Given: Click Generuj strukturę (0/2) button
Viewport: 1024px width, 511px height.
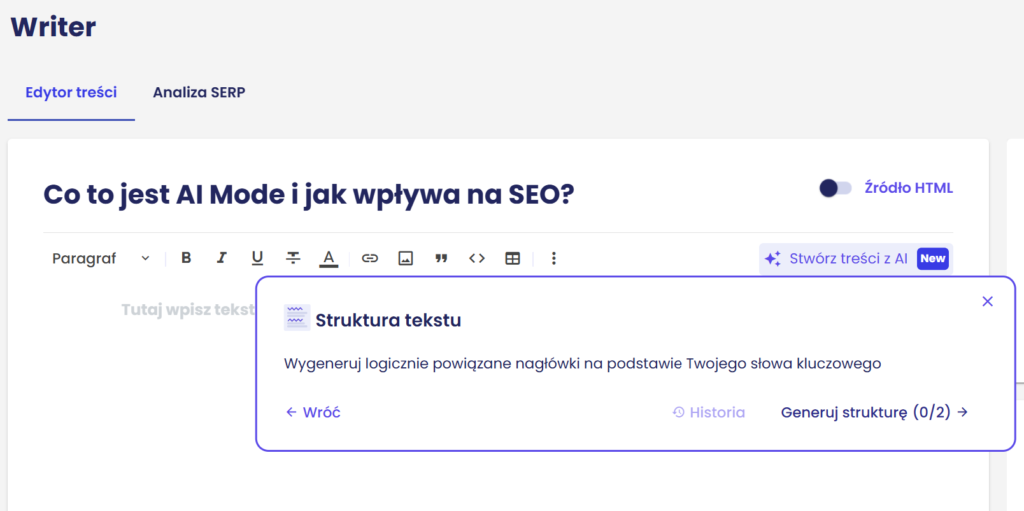Looking at the screenshot, I should point(874,412).
